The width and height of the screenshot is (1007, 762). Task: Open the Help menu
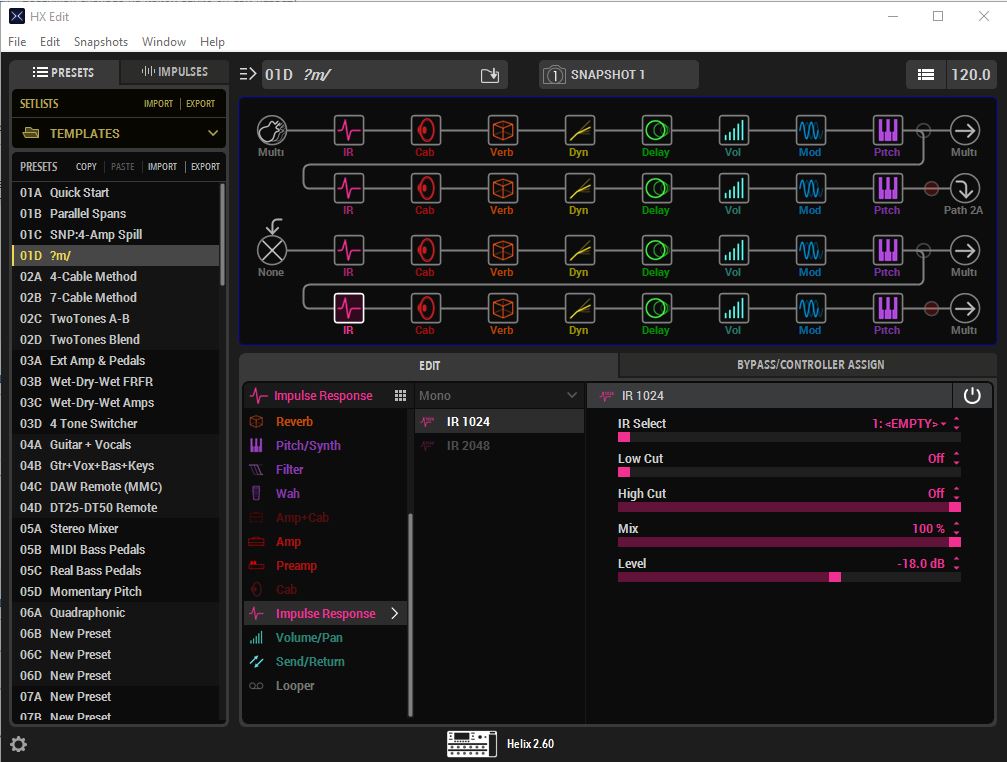coord(212,42)
